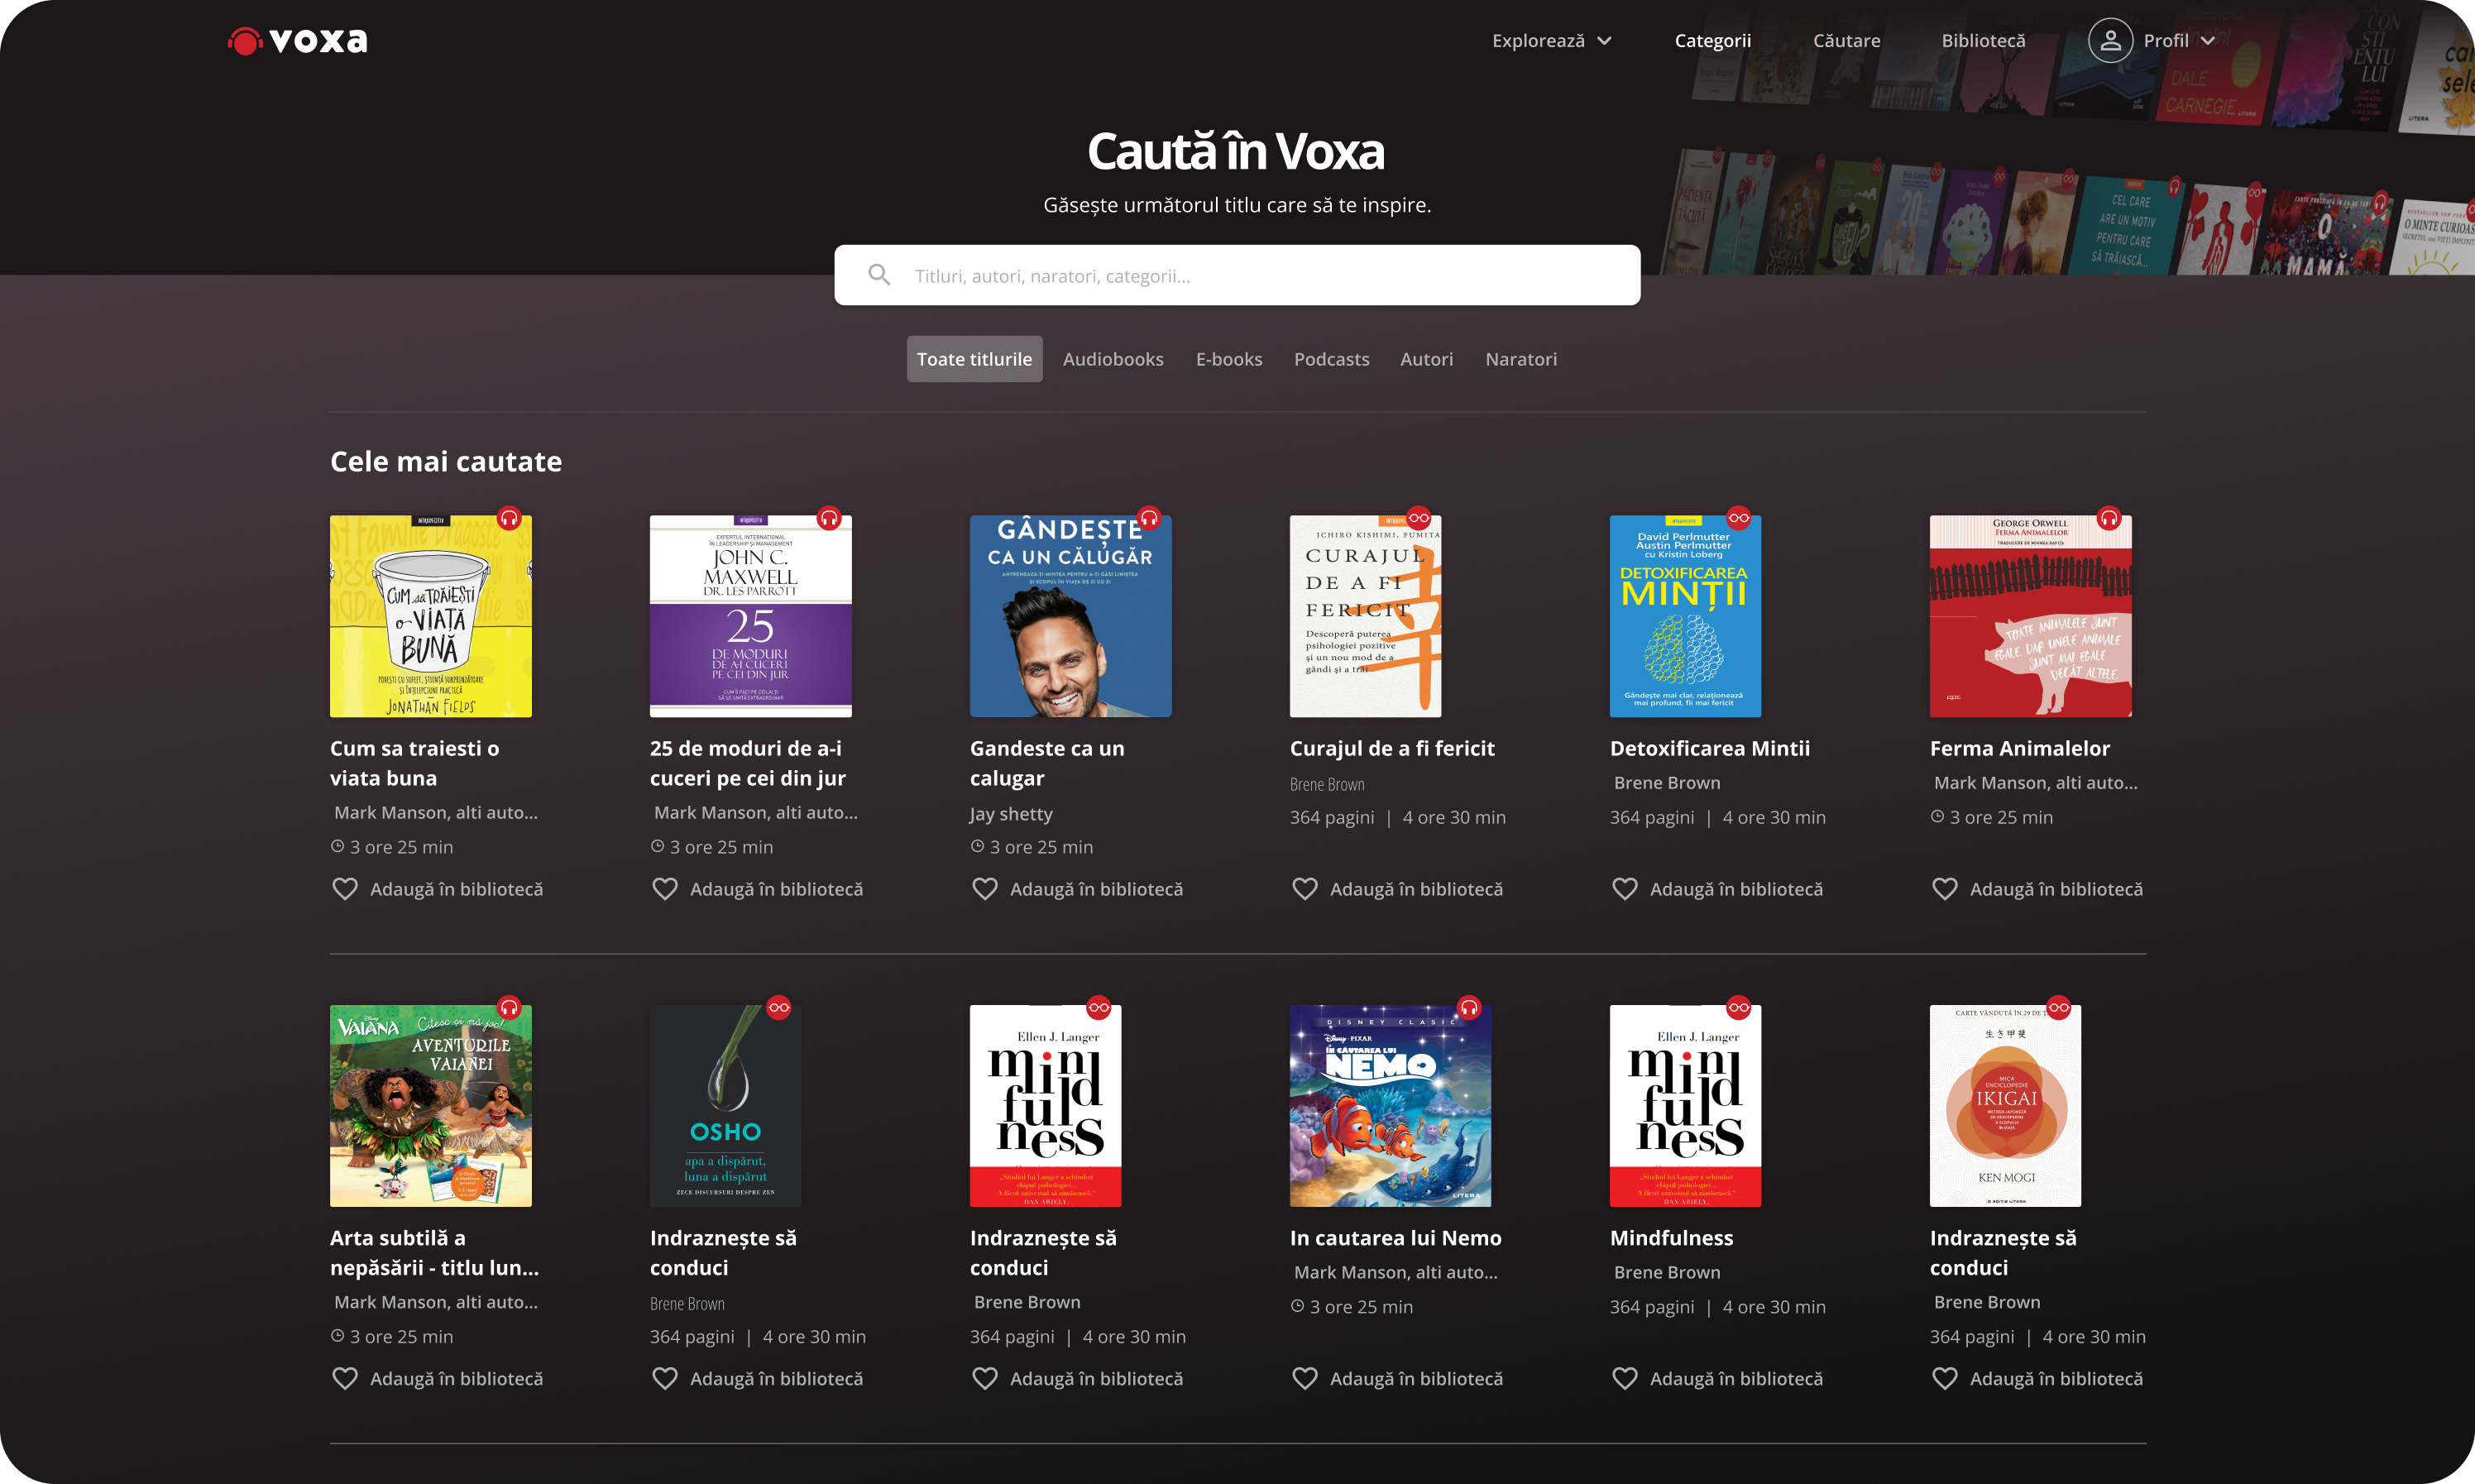Toggle heart icon for Curajul de a fi fericit

click(1305, 889)
